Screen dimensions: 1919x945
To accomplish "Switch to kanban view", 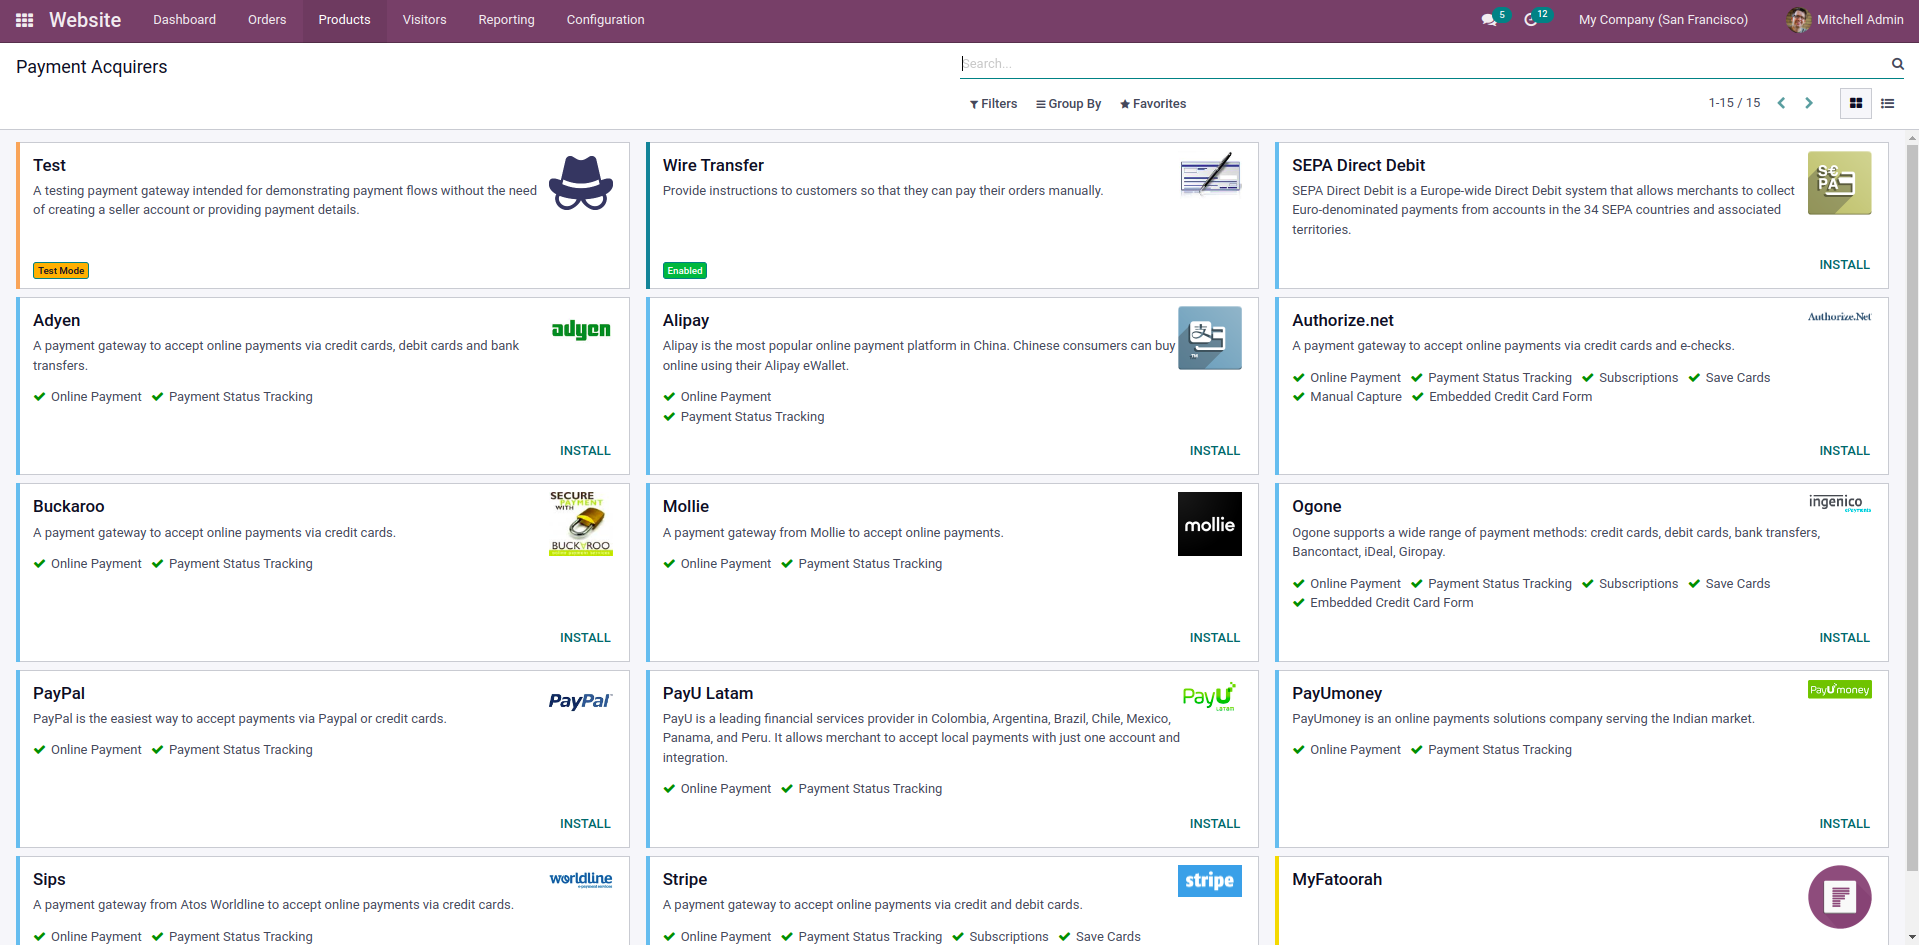I will tap(1856, 103).
